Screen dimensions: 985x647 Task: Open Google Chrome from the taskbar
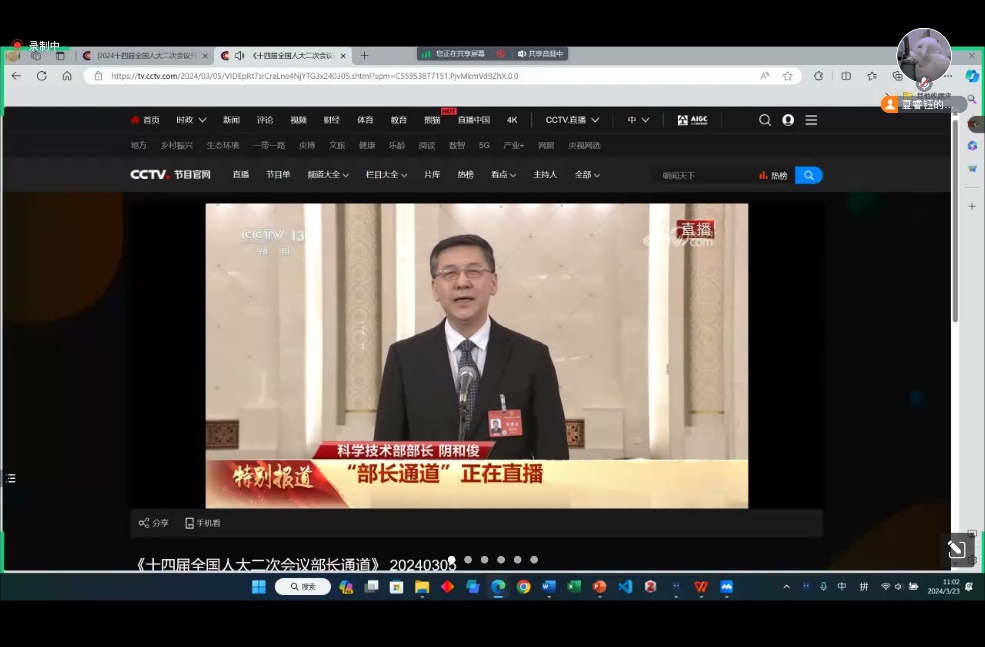click(523, 587)
